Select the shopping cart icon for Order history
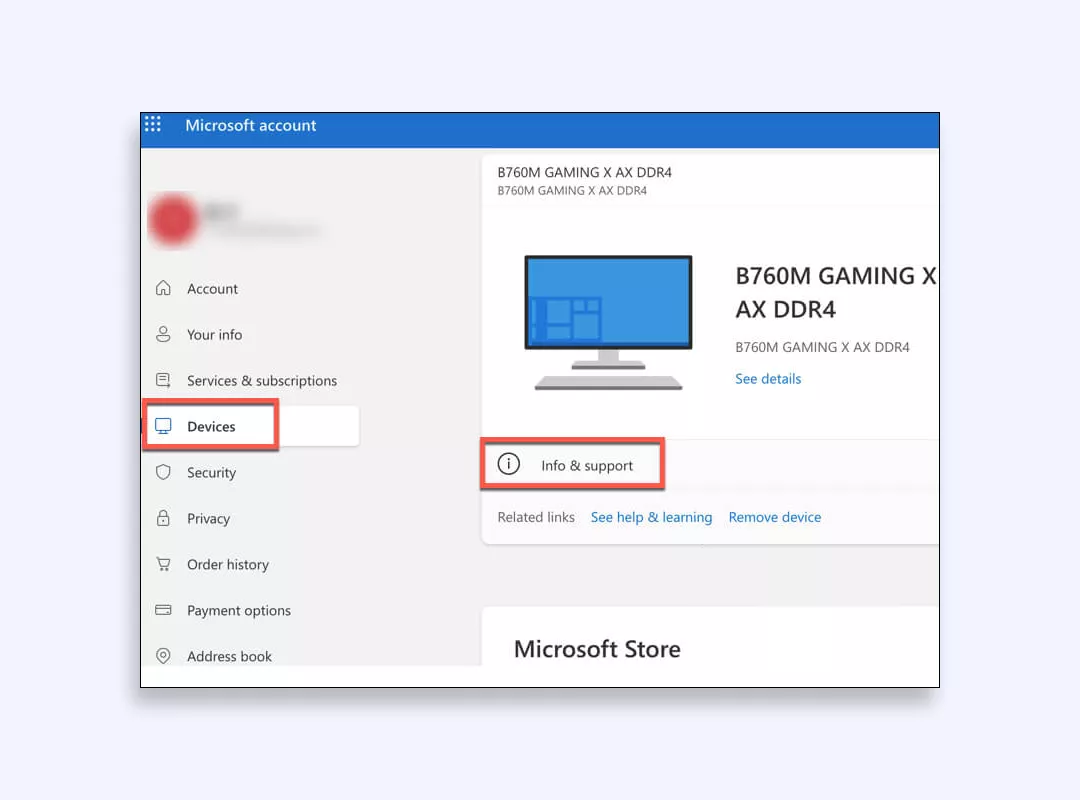Viewport: 1080px width, 800px height. [x=164, y=564]
